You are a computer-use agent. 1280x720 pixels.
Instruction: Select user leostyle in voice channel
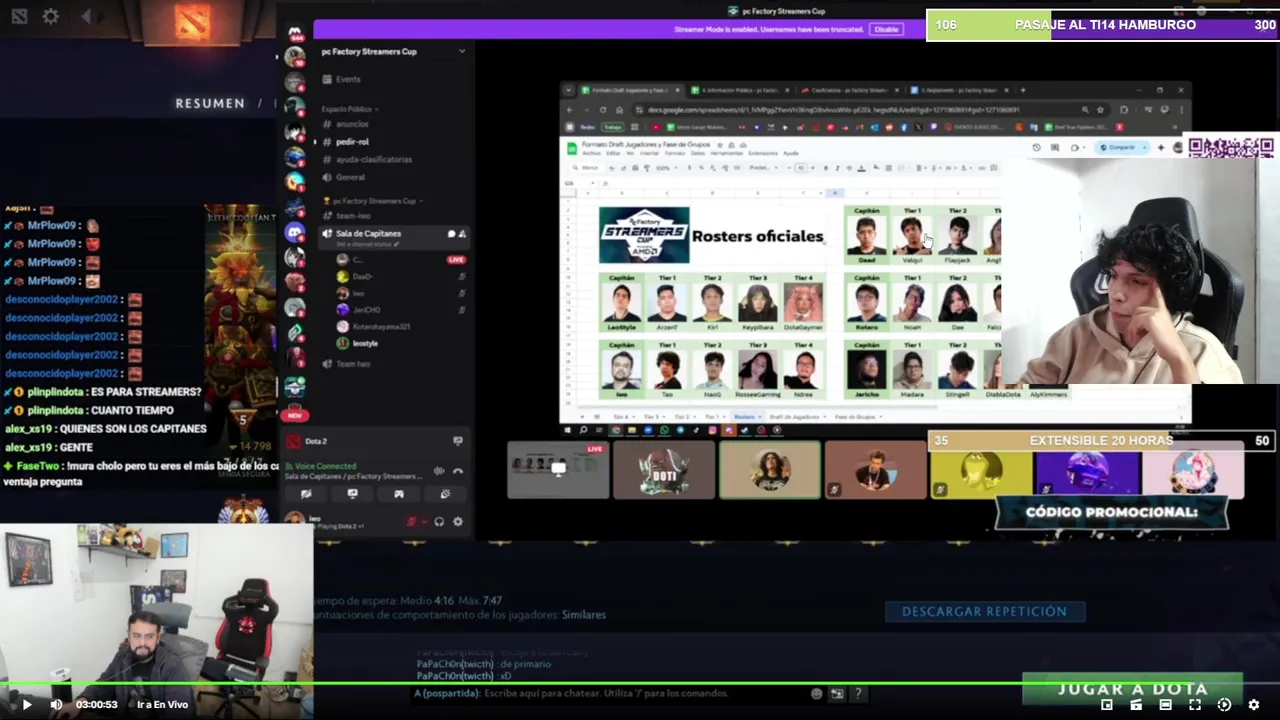(x=365, y=344)
